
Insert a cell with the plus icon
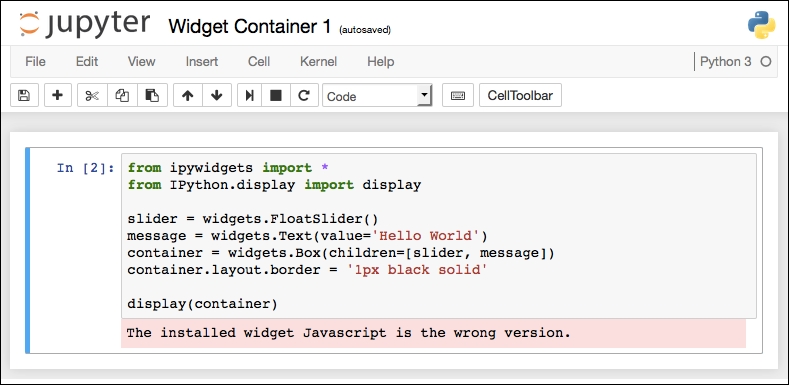pyautogui.click(x=58, y=95)
